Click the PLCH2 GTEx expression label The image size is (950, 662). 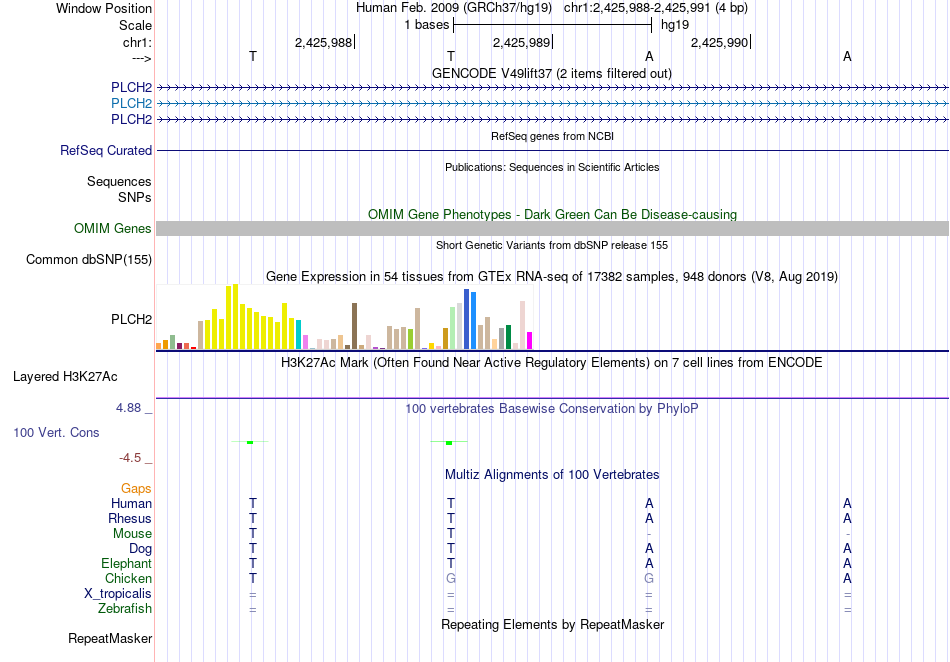coord(131,319)
